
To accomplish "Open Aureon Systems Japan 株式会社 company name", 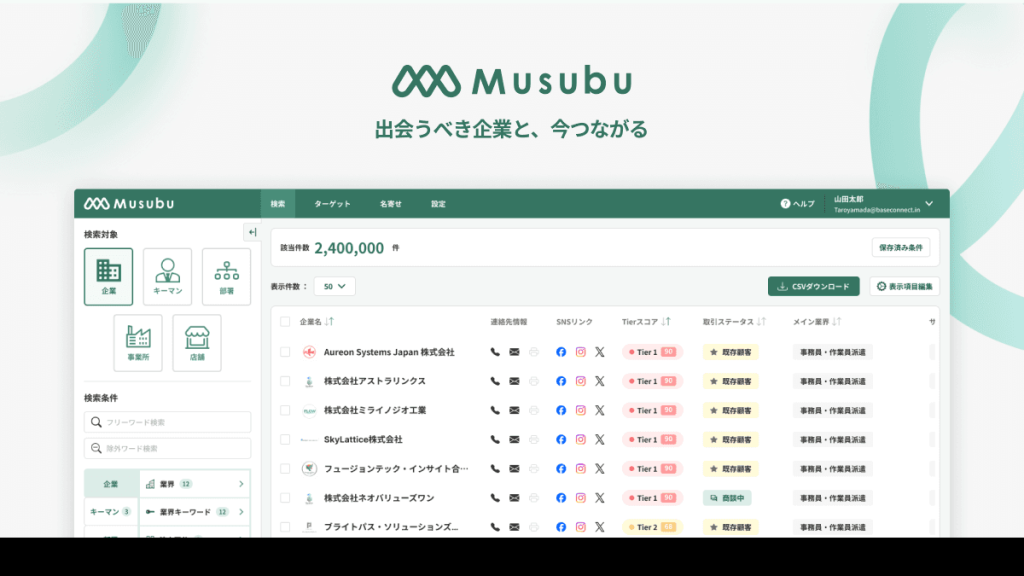I will (x=389, y=352).
